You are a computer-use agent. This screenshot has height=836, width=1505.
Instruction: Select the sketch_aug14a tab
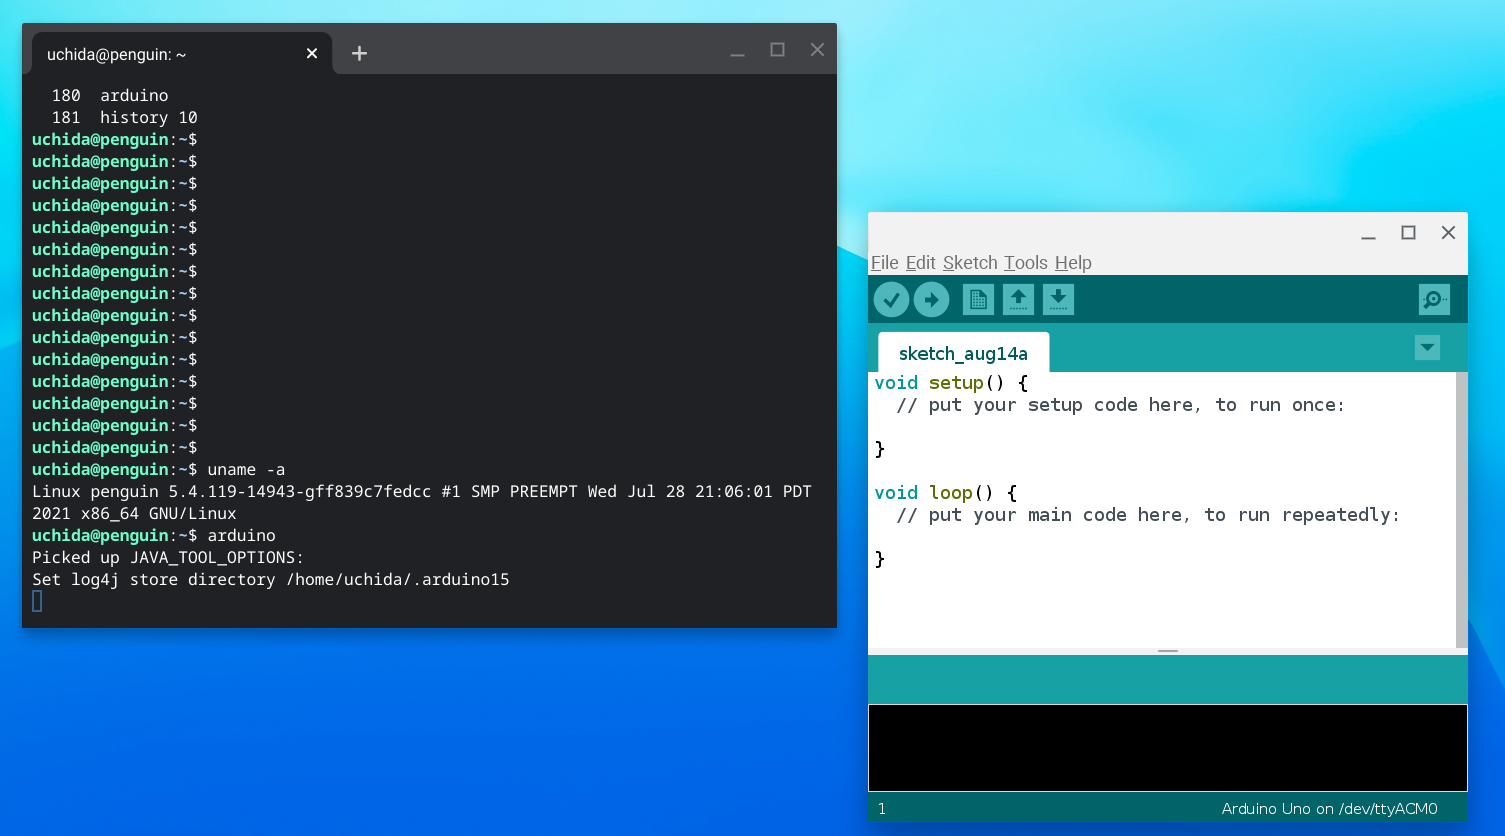[963, 352]
